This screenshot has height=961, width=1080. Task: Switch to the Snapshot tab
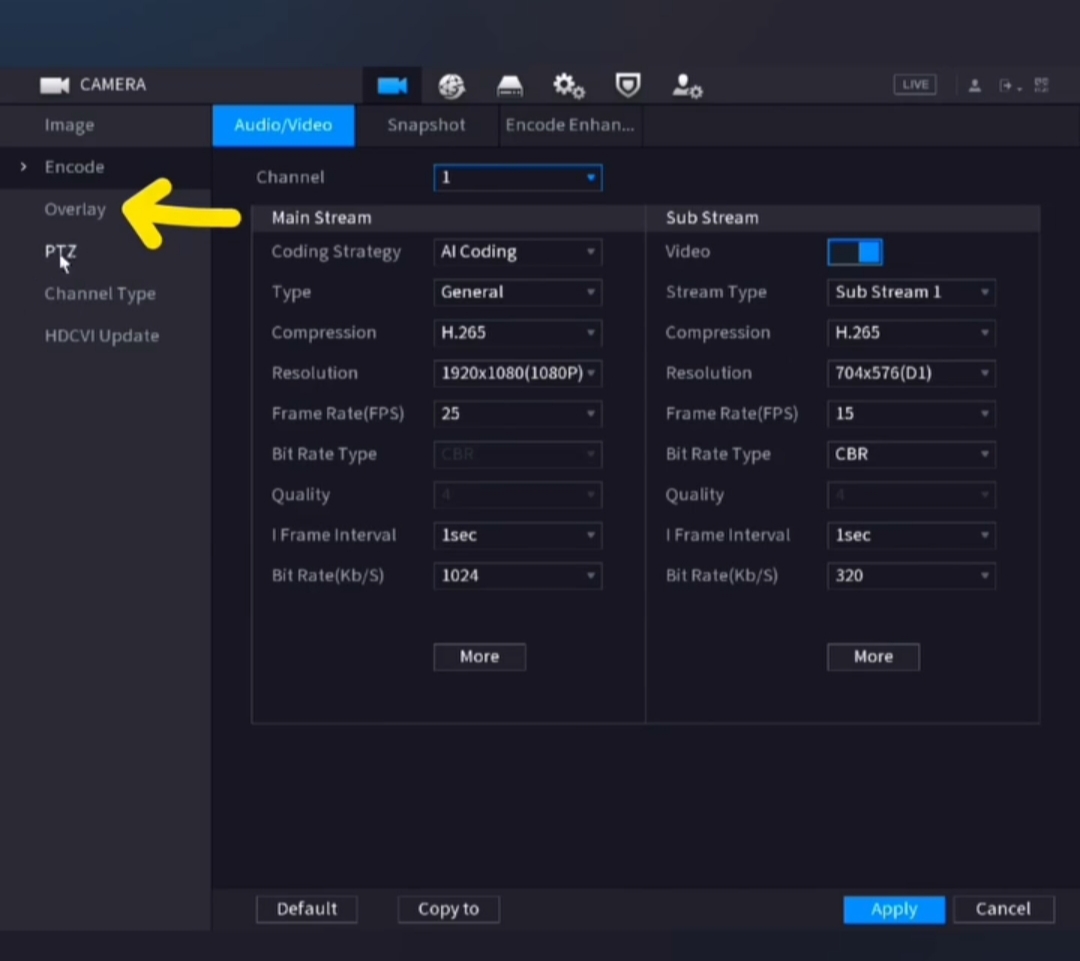pyautogui.click(x=426, y=125)
